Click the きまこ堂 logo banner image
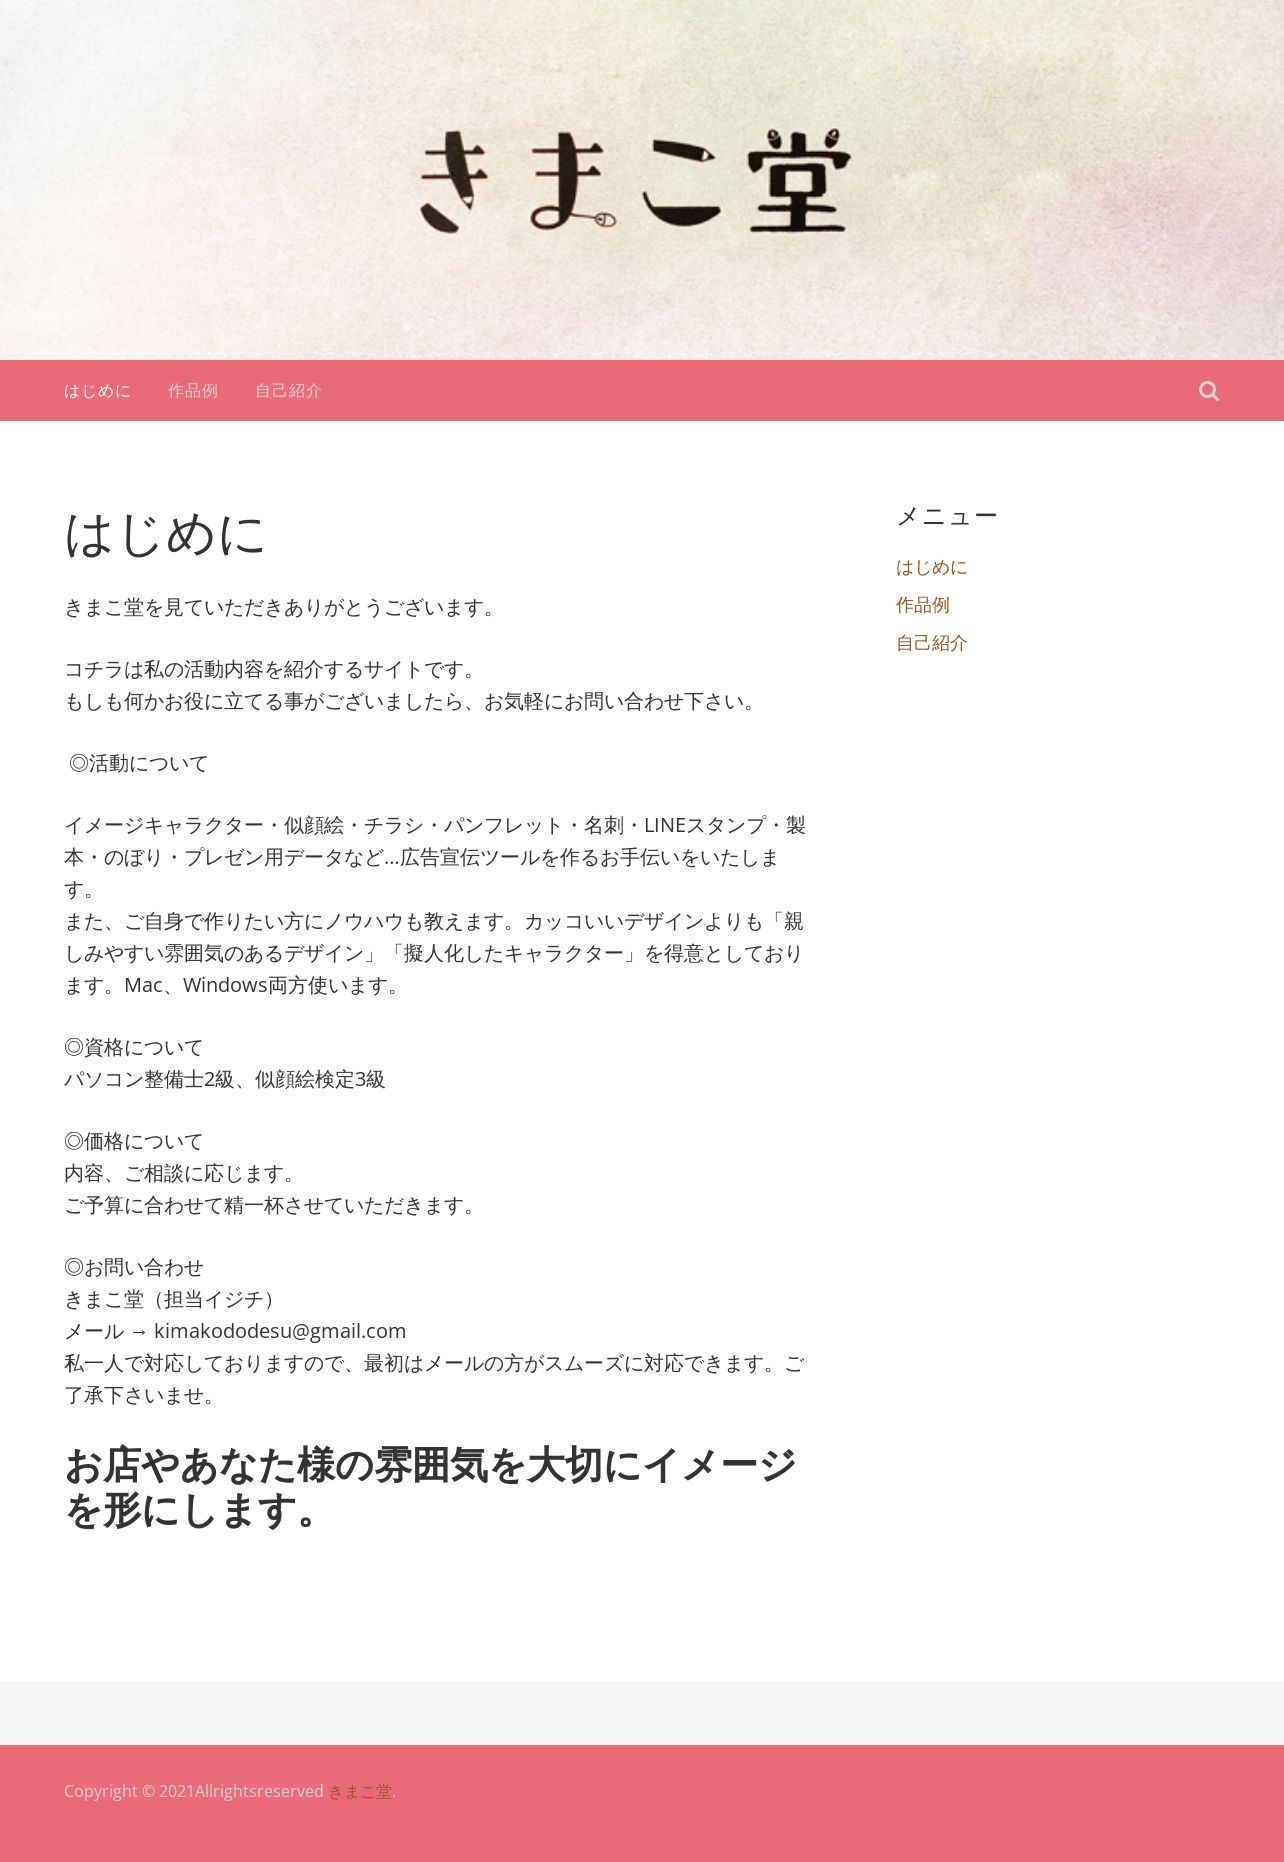Image resolution: width=1284 pixels, height=1862 pixels. 635,181
